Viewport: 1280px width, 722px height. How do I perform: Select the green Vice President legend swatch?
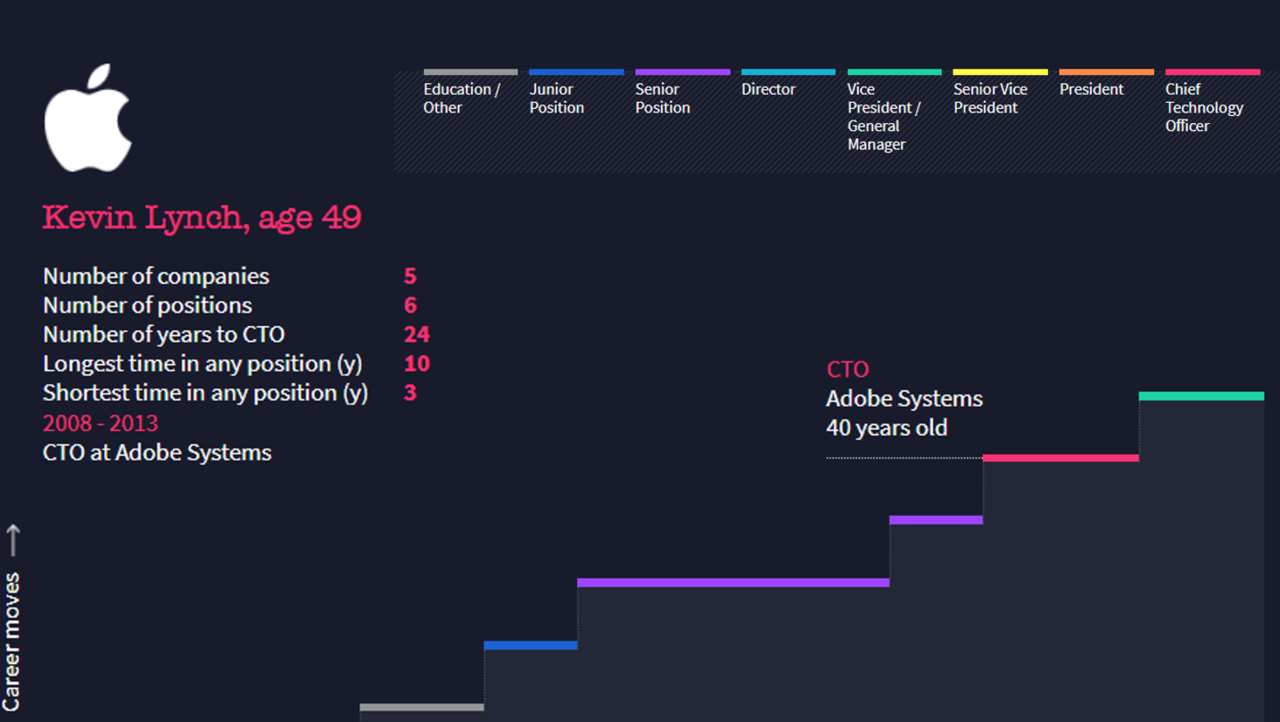(894, 72)
